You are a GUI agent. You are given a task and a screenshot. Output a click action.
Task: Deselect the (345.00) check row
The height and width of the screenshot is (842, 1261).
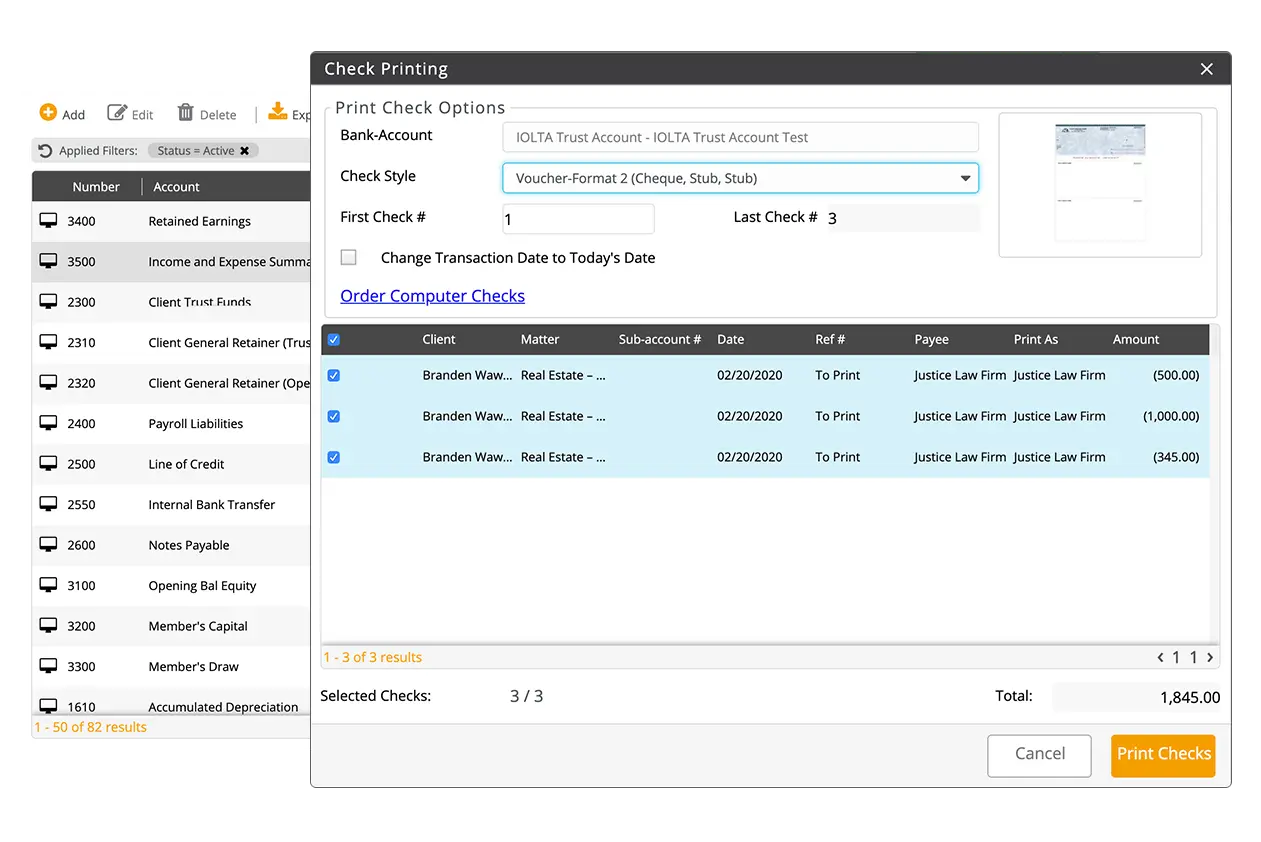click(x=334, y=457)
